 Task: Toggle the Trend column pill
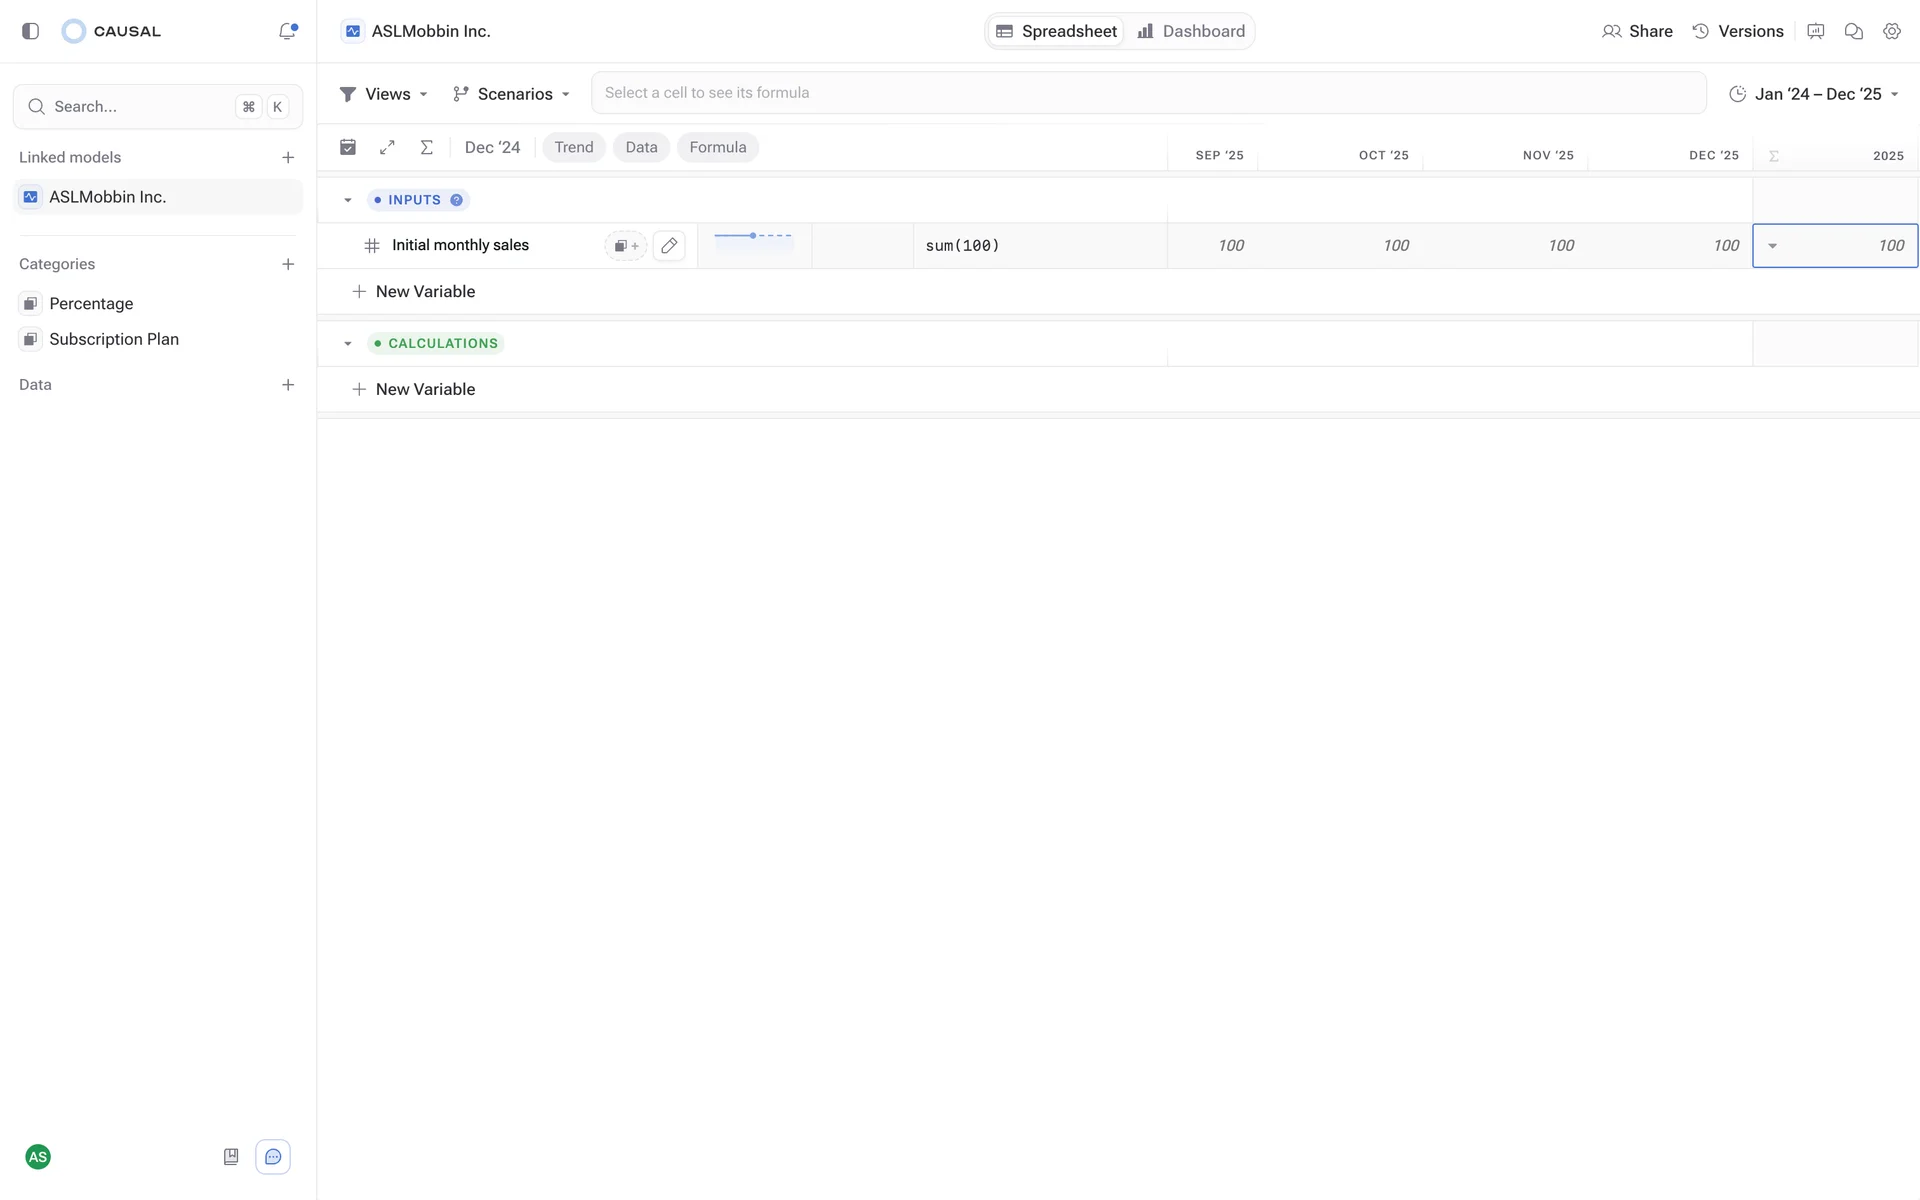pyautogui.click(x=573, y=147)
